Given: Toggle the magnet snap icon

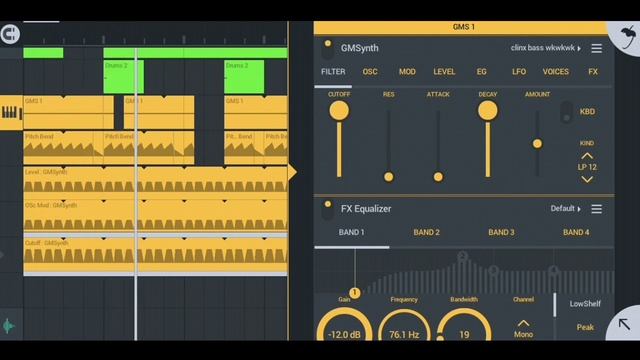Looking at the screenshot, I should (10, 34).
